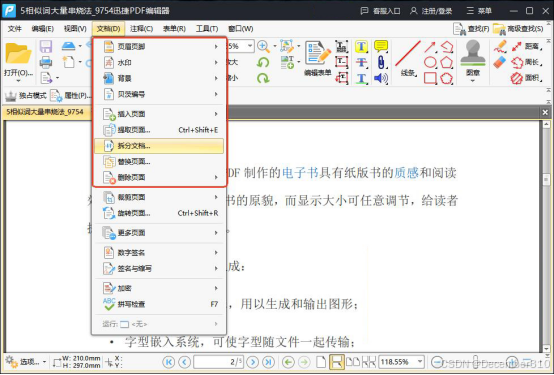The image size is (554, 375).
Task: Expand the 数字签名 digital signature submenu
Action: (159, 253)
